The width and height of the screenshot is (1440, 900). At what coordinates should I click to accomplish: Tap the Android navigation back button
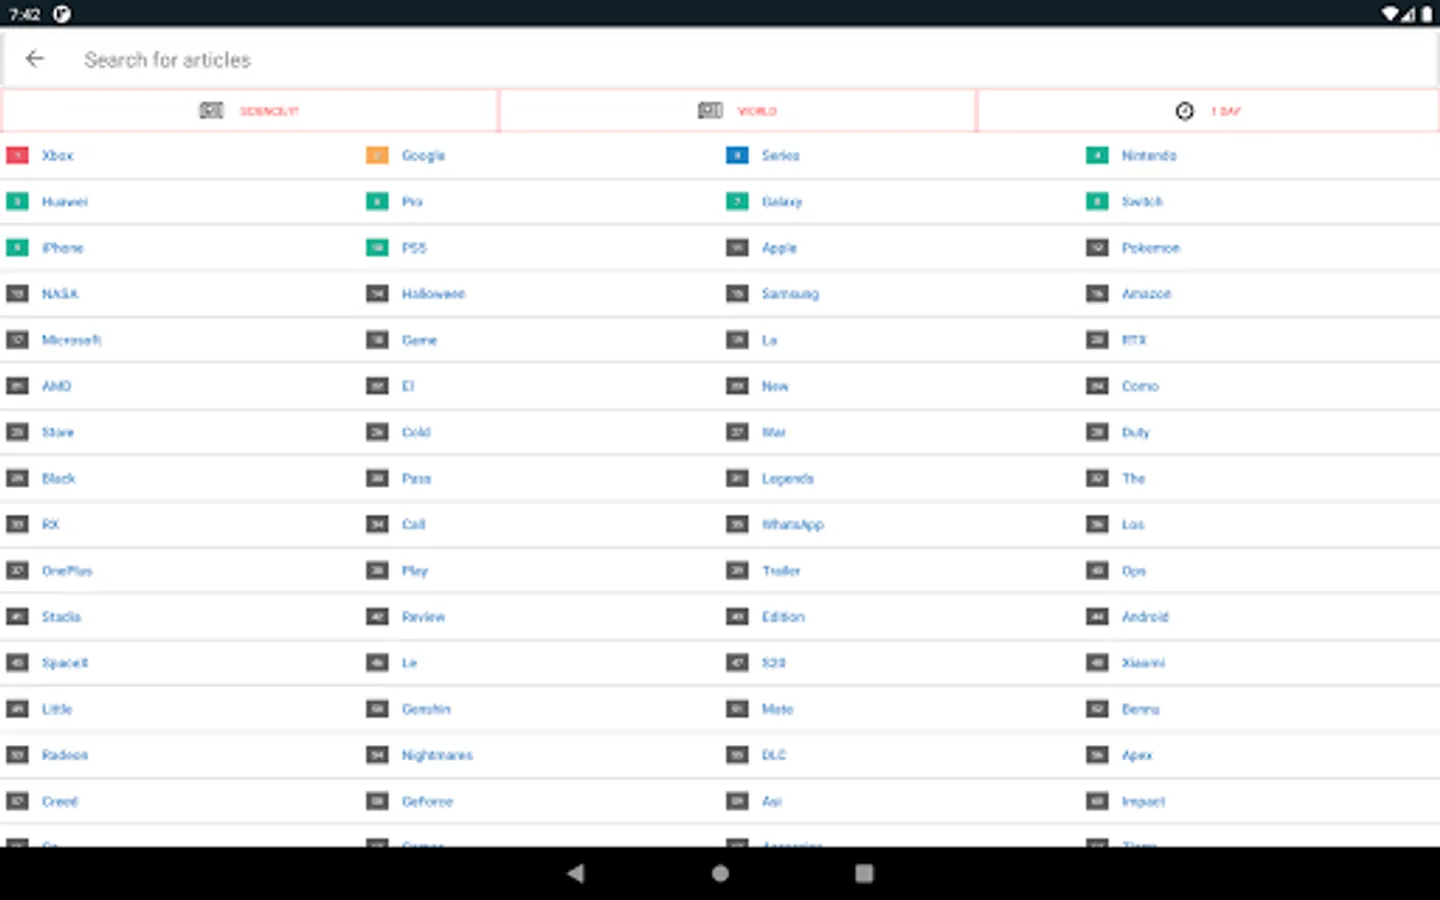pyautogui.click(x=575, y=873)
